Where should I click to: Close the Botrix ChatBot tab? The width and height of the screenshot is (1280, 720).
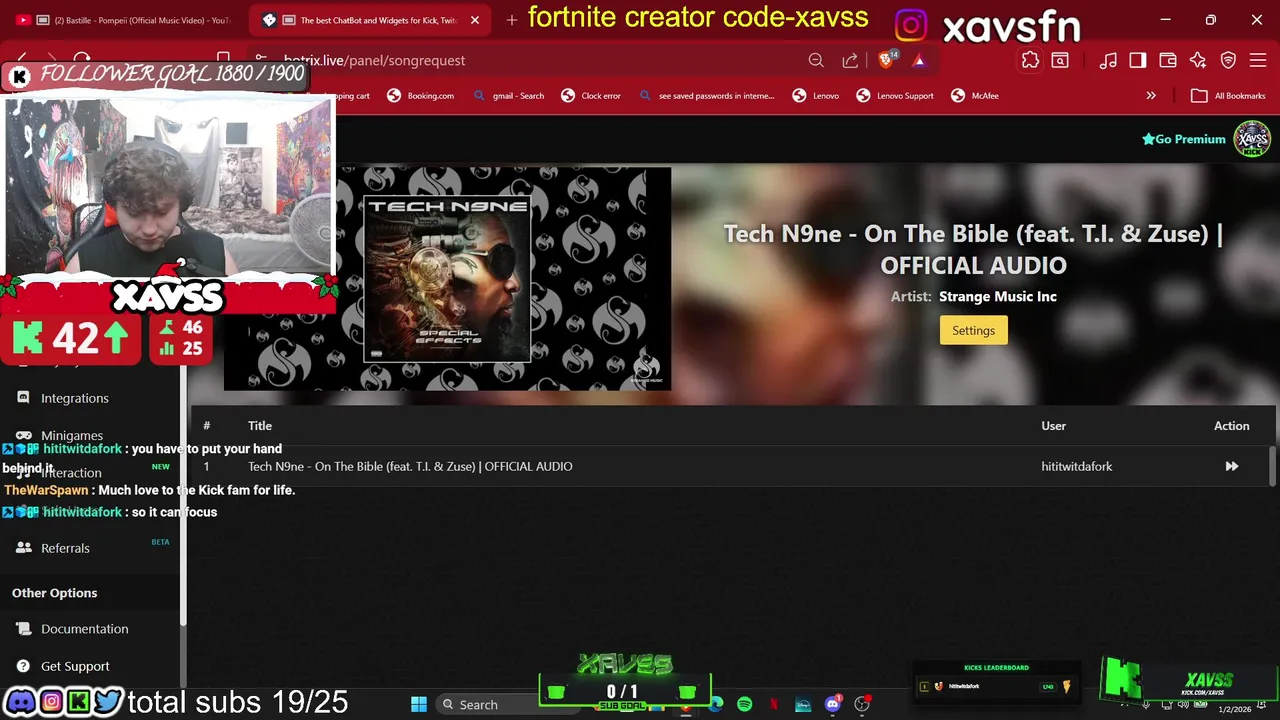[475, 20]
